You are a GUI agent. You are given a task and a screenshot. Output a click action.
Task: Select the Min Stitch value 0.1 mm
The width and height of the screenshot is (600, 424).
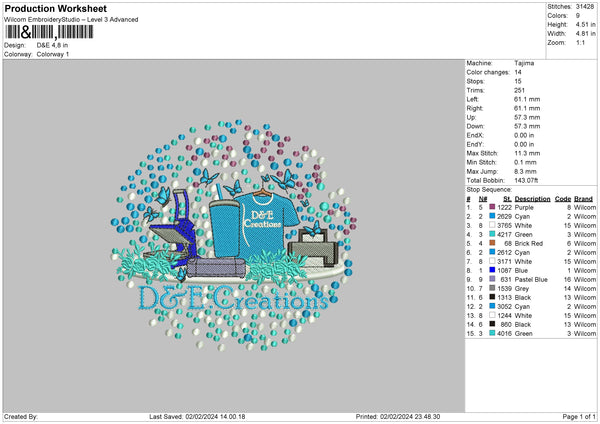point(525,162)
